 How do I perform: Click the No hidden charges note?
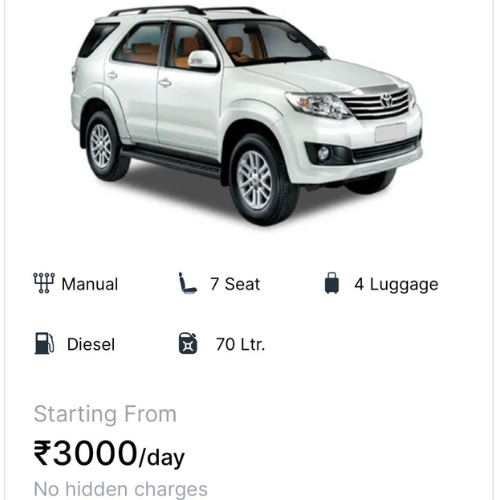point(121,490)
